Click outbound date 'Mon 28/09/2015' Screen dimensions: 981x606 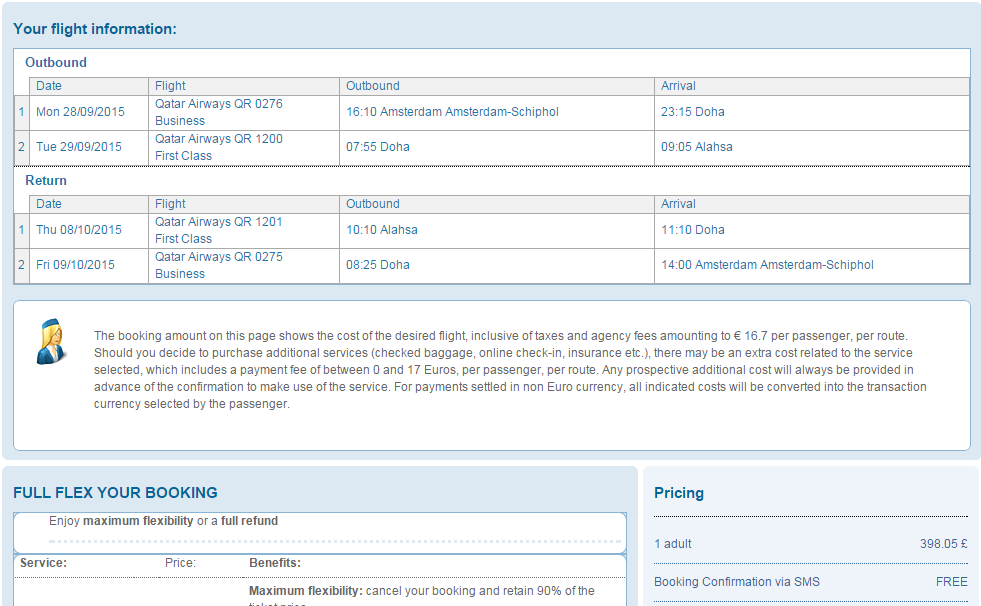[x=80, y=112]
